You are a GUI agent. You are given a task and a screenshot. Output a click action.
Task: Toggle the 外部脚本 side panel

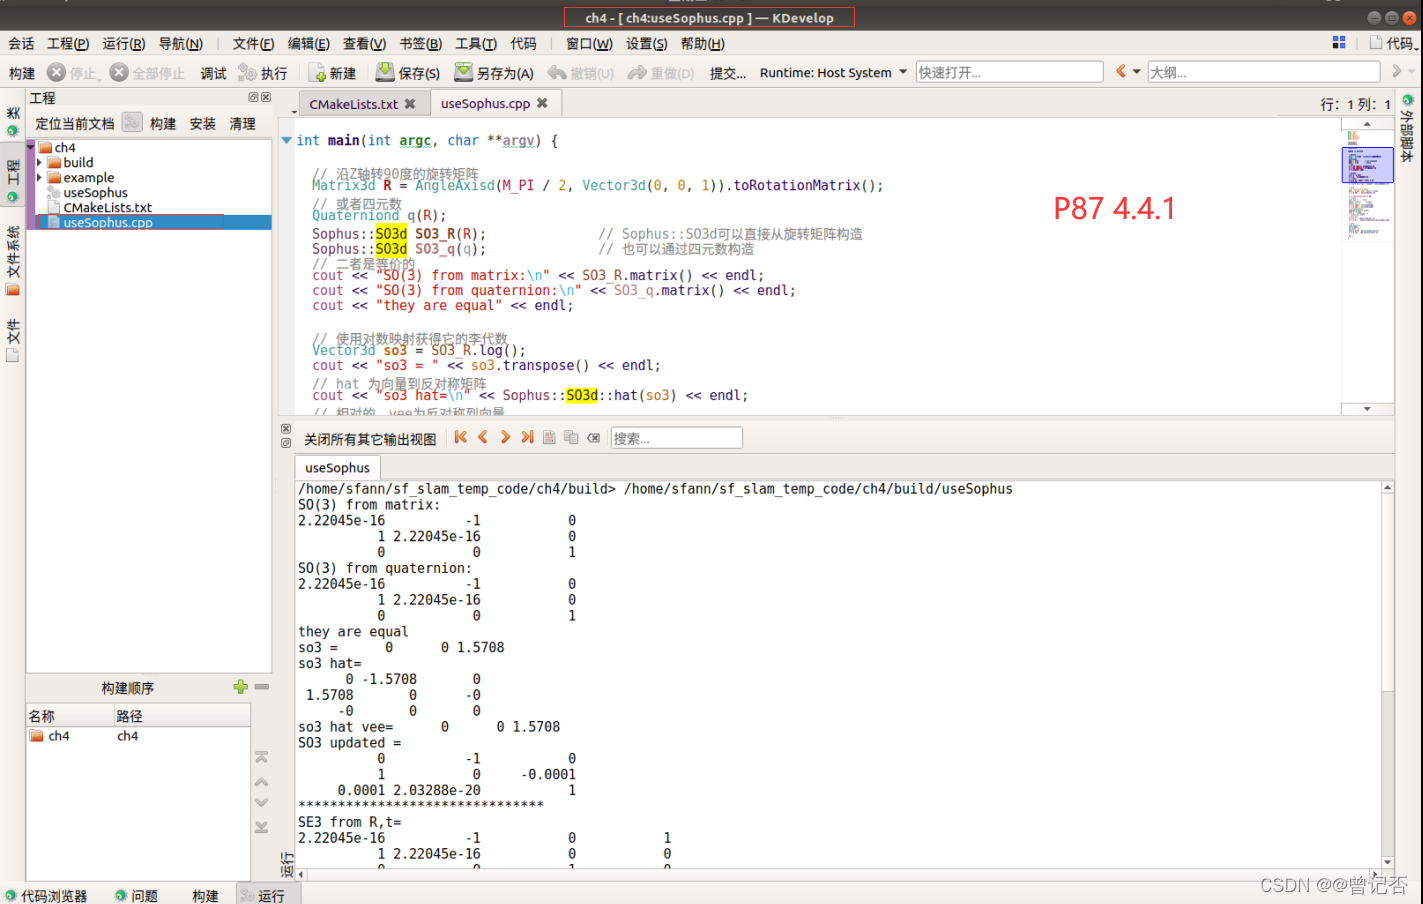coord(1408,129)
